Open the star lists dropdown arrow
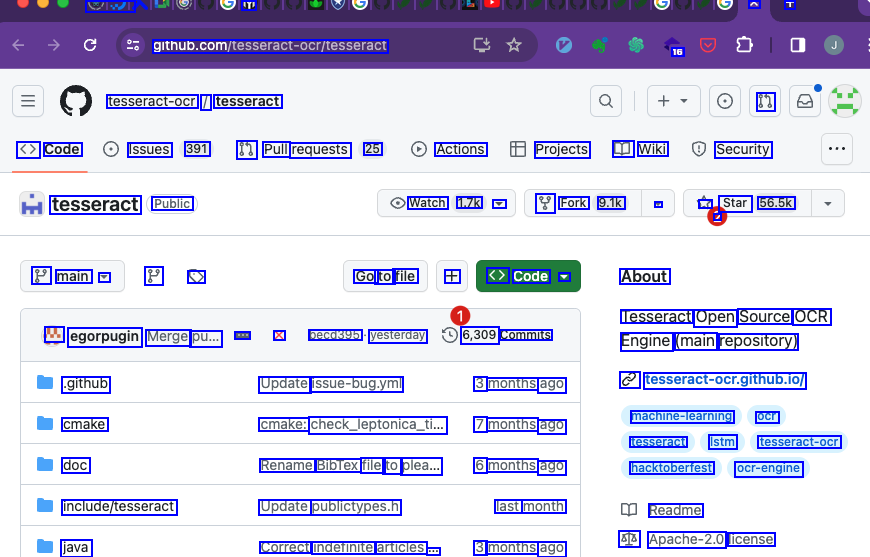The image size is (870, 557). [x=827, y=203]
